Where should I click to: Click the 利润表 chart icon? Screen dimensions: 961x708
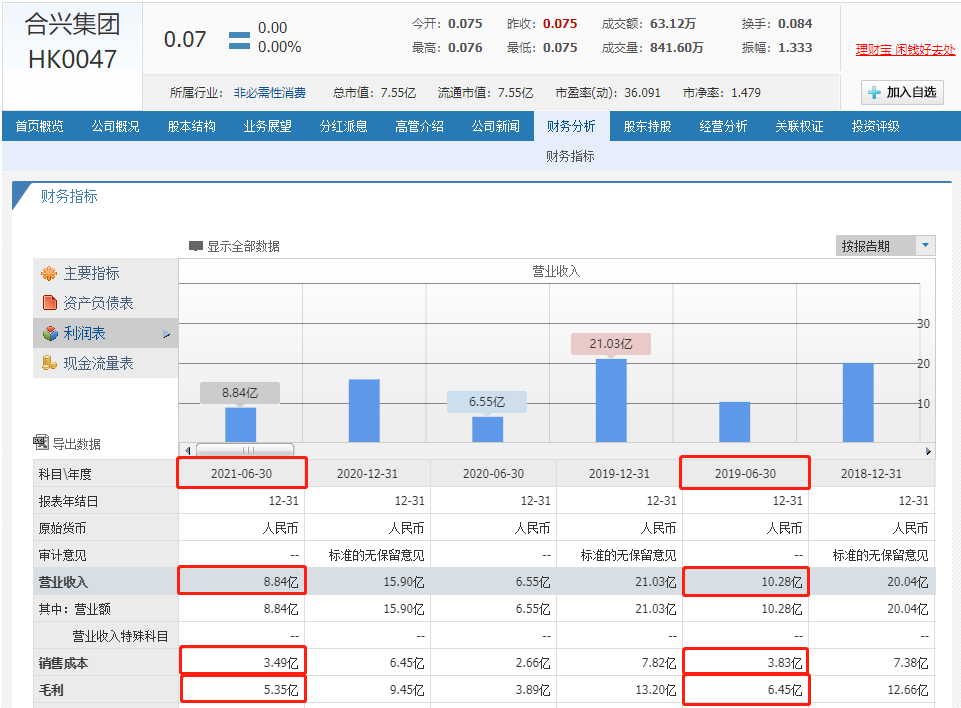pos(49,333)
